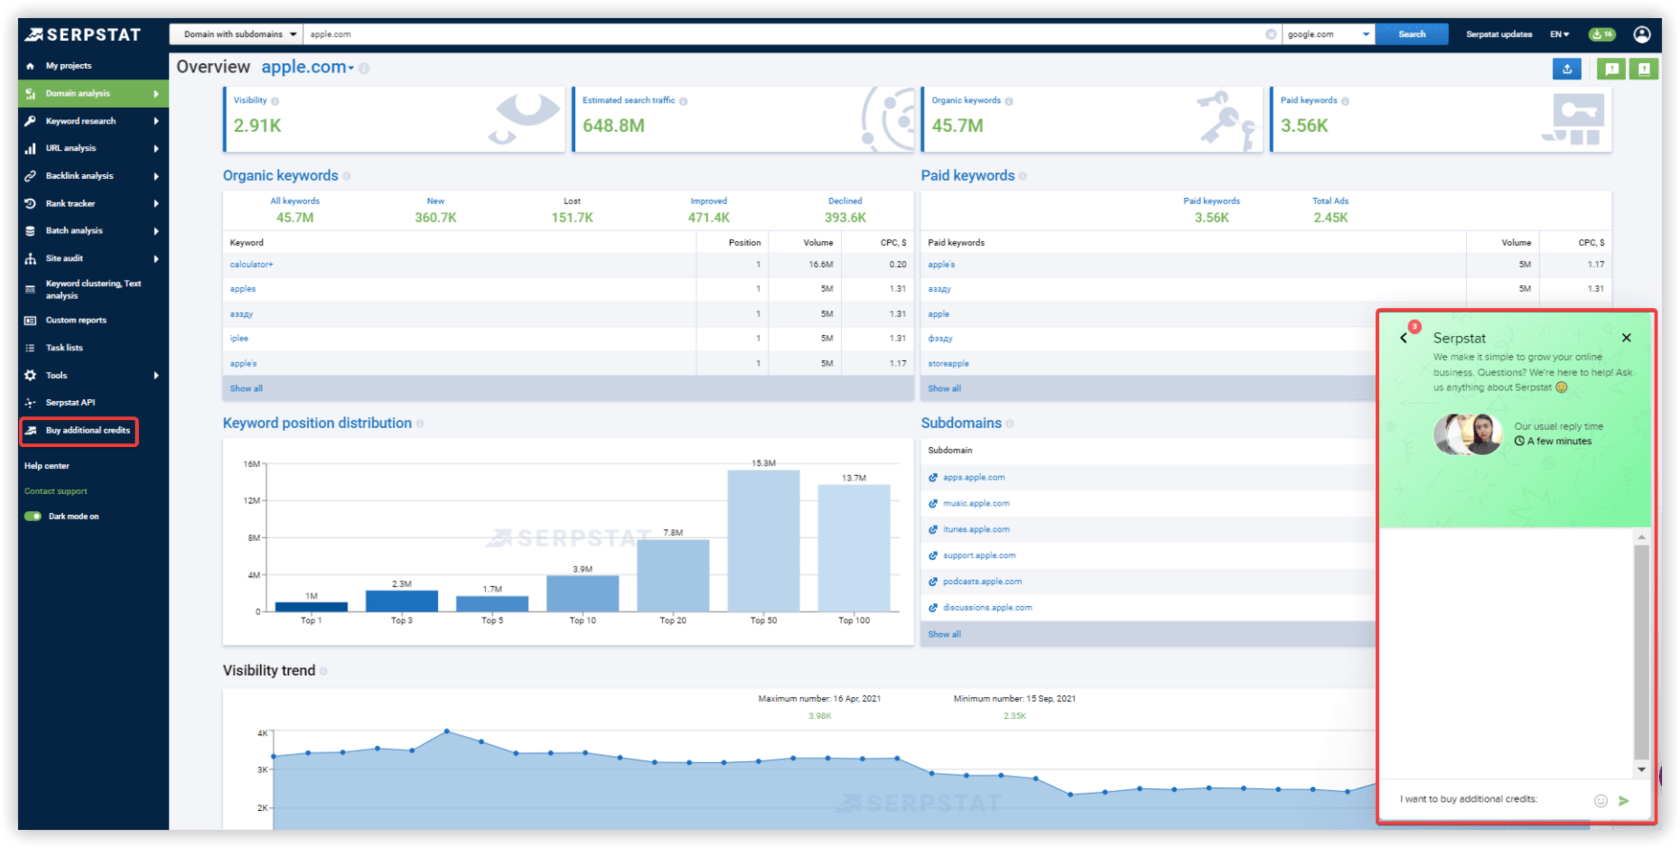Screen dimensions: 1680x848
Task: Select Custom reports from the sidebar
Action: pos(76,321)
